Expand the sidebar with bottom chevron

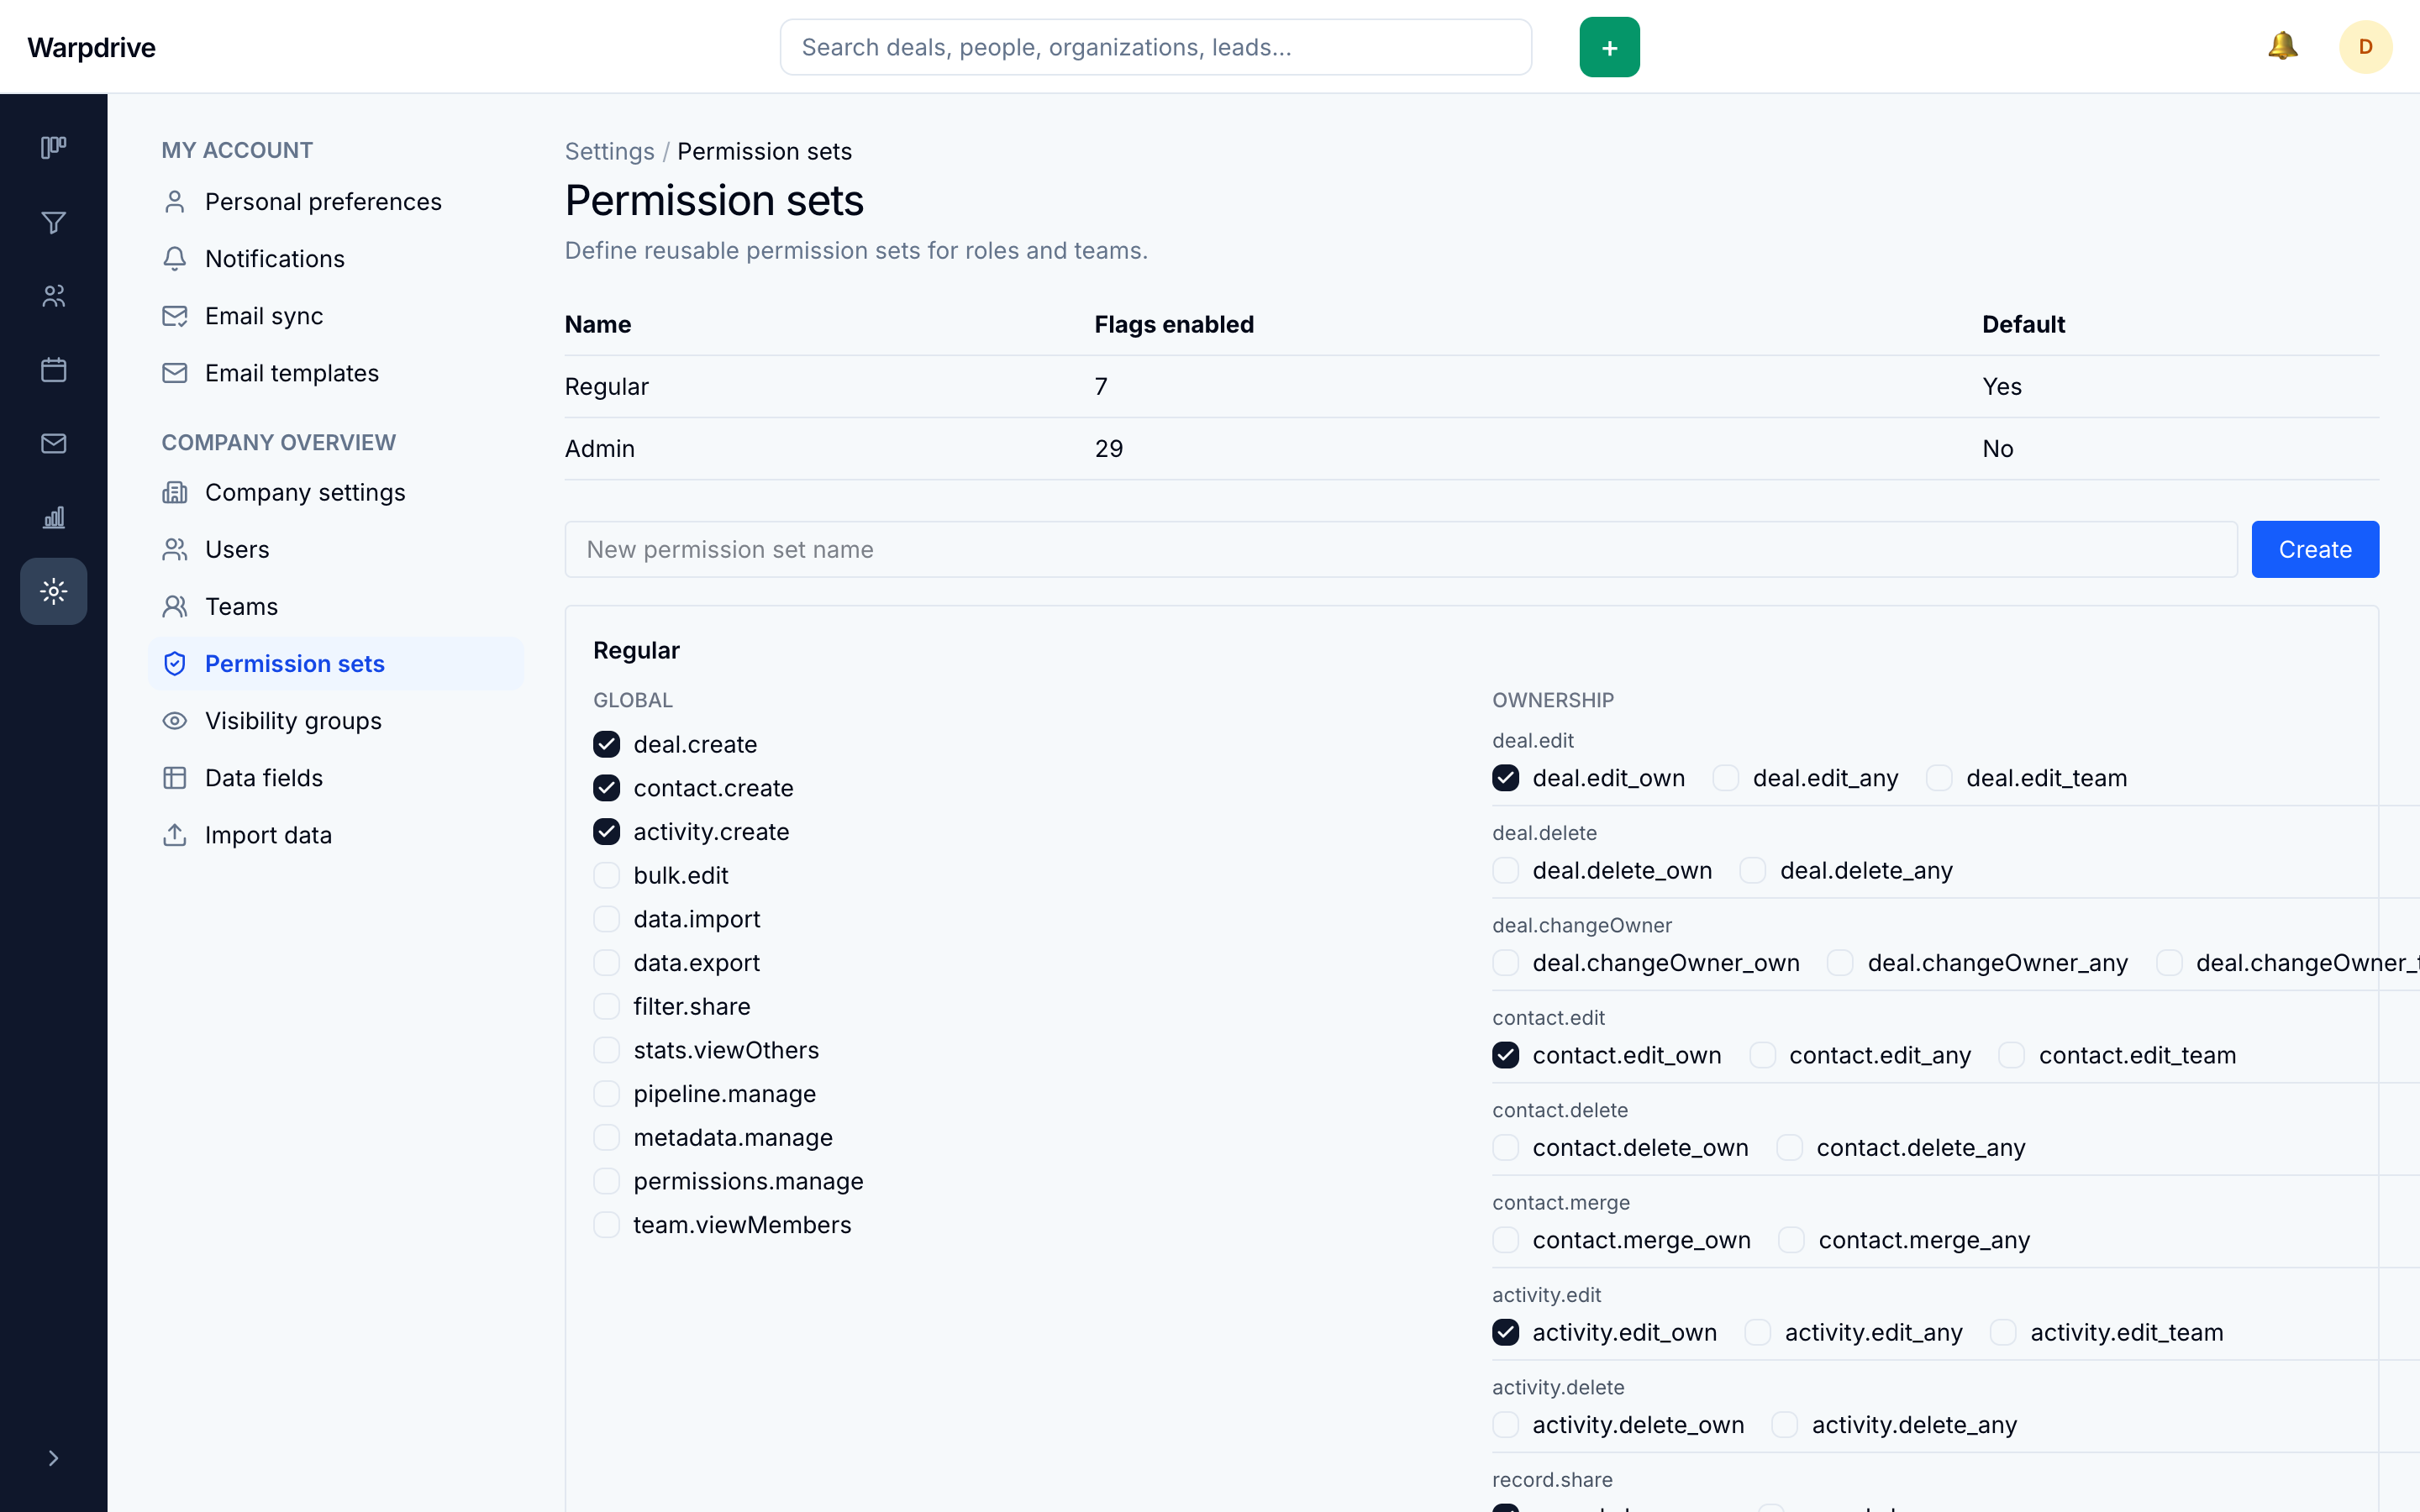pyautogui.click(x=54, y=1458)
